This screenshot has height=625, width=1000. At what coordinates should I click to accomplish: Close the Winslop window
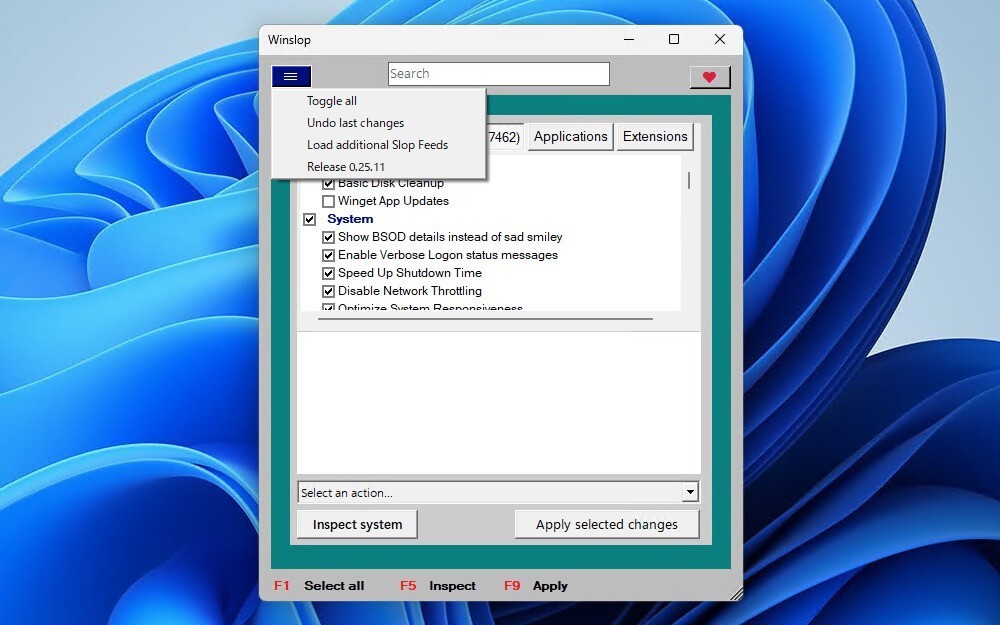click(720, 40)
